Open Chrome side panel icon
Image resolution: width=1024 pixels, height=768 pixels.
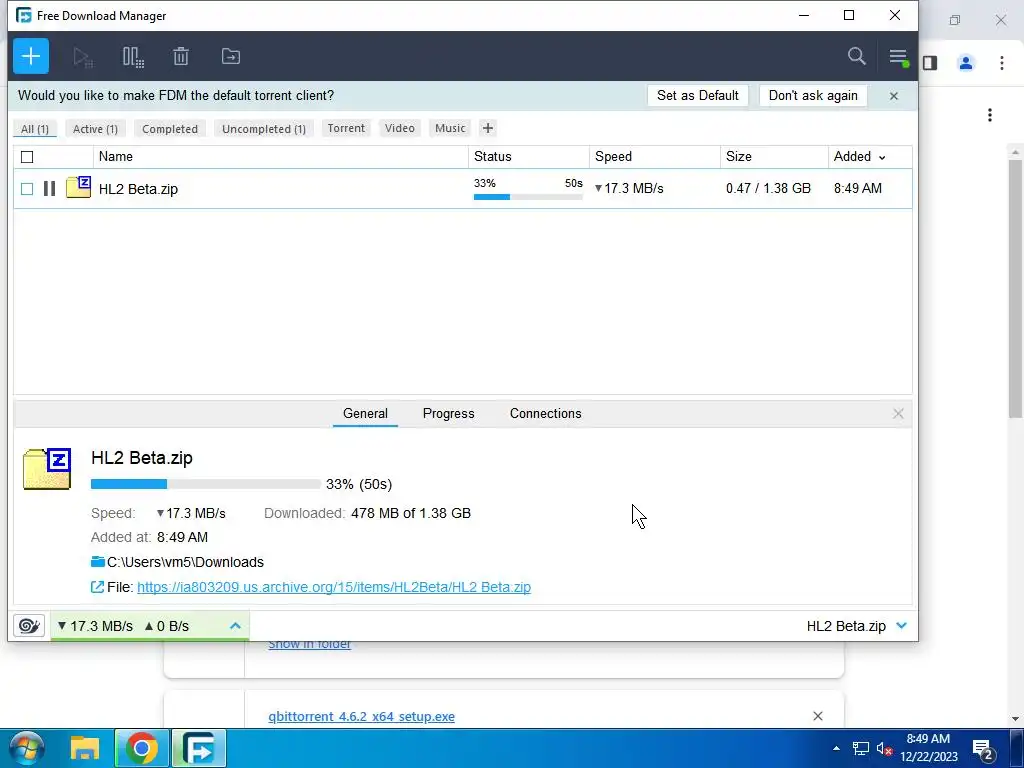coord(930,63)
